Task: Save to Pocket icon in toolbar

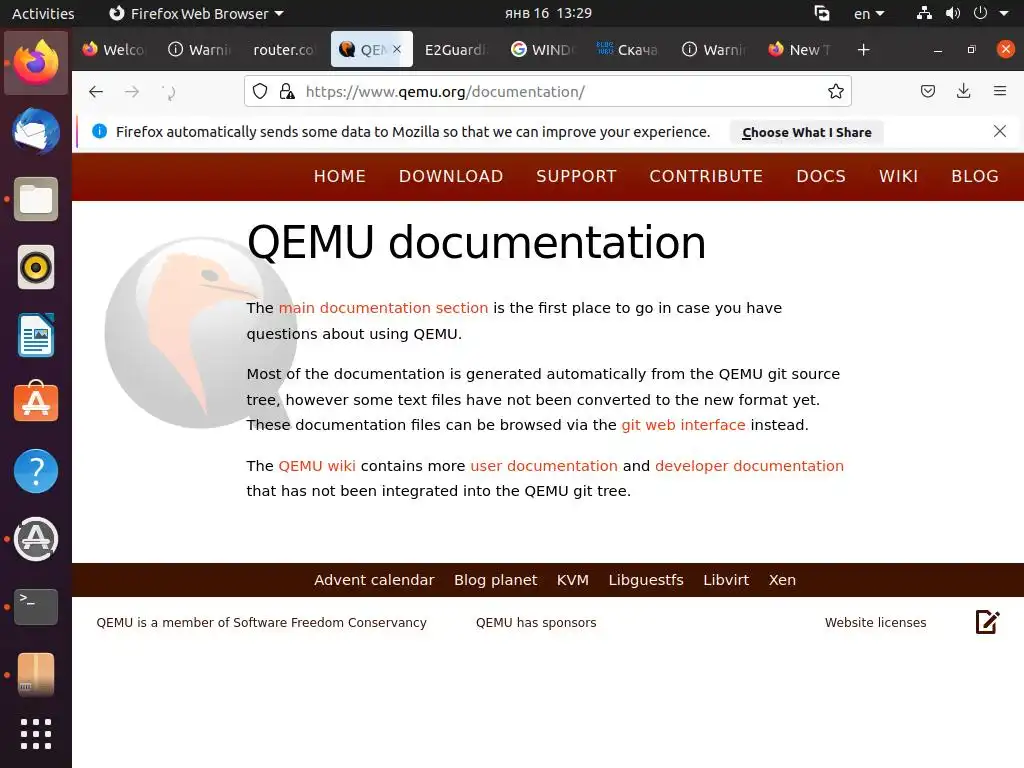Action: pos(928,91)
